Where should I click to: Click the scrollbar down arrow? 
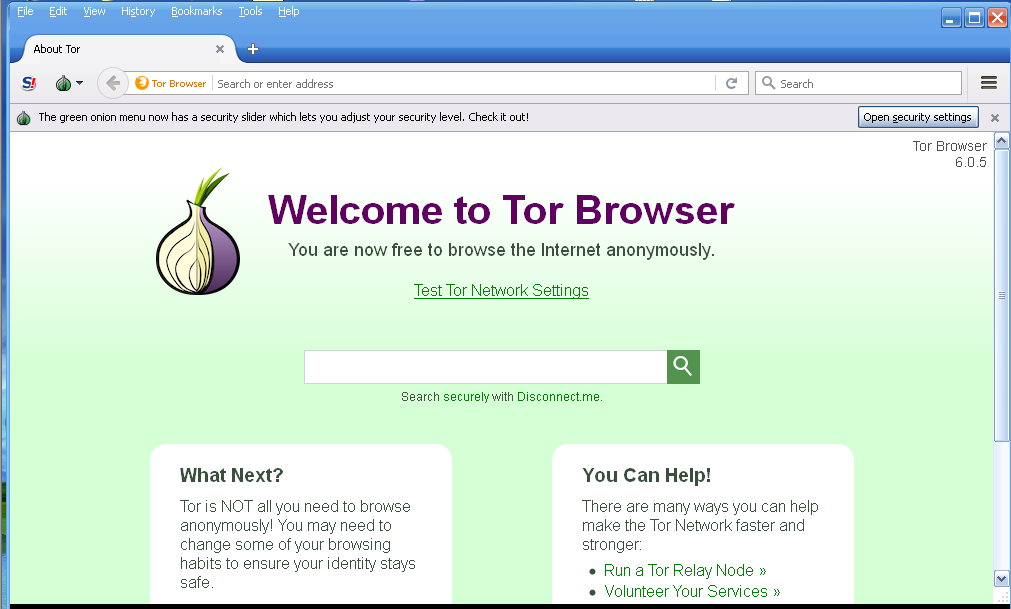click(1001, 578)
